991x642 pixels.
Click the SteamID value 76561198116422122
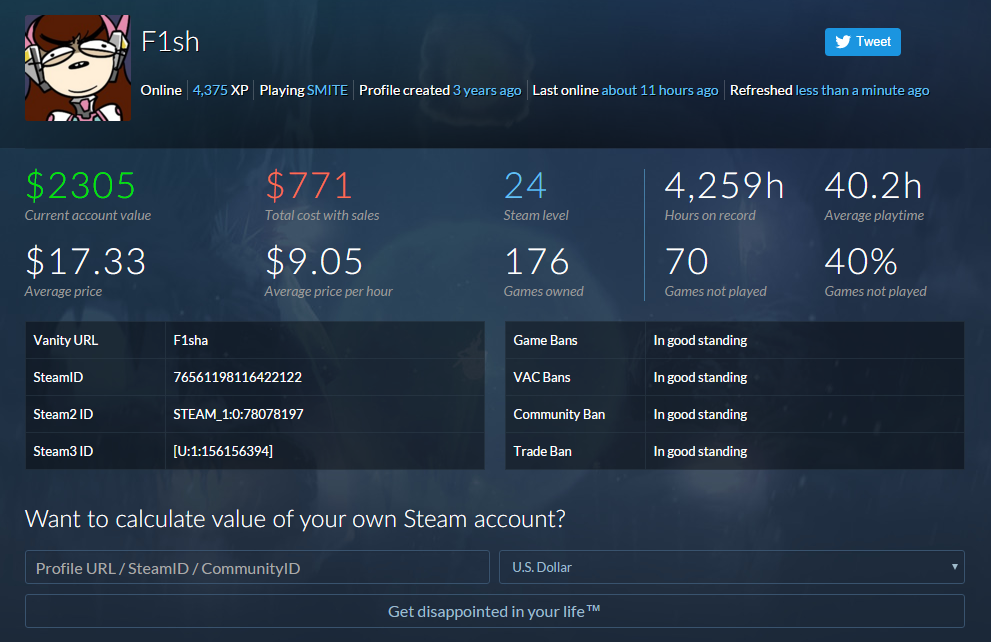click(x=238, y=377)
